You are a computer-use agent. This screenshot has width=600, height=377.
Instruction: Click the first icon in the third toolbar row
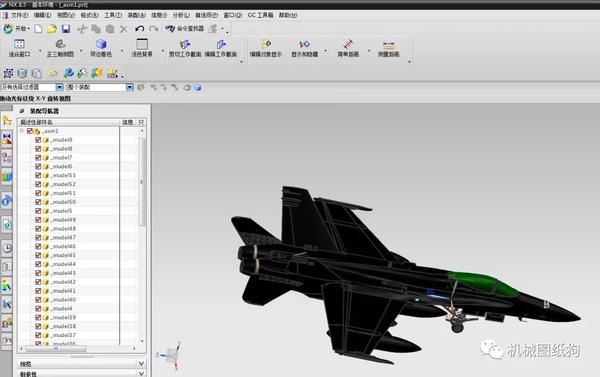[x=8, y=73]
